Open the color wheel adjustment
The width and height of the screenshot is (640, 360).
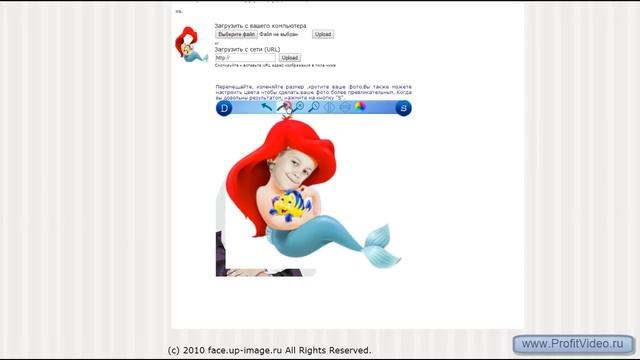point(360,107)
